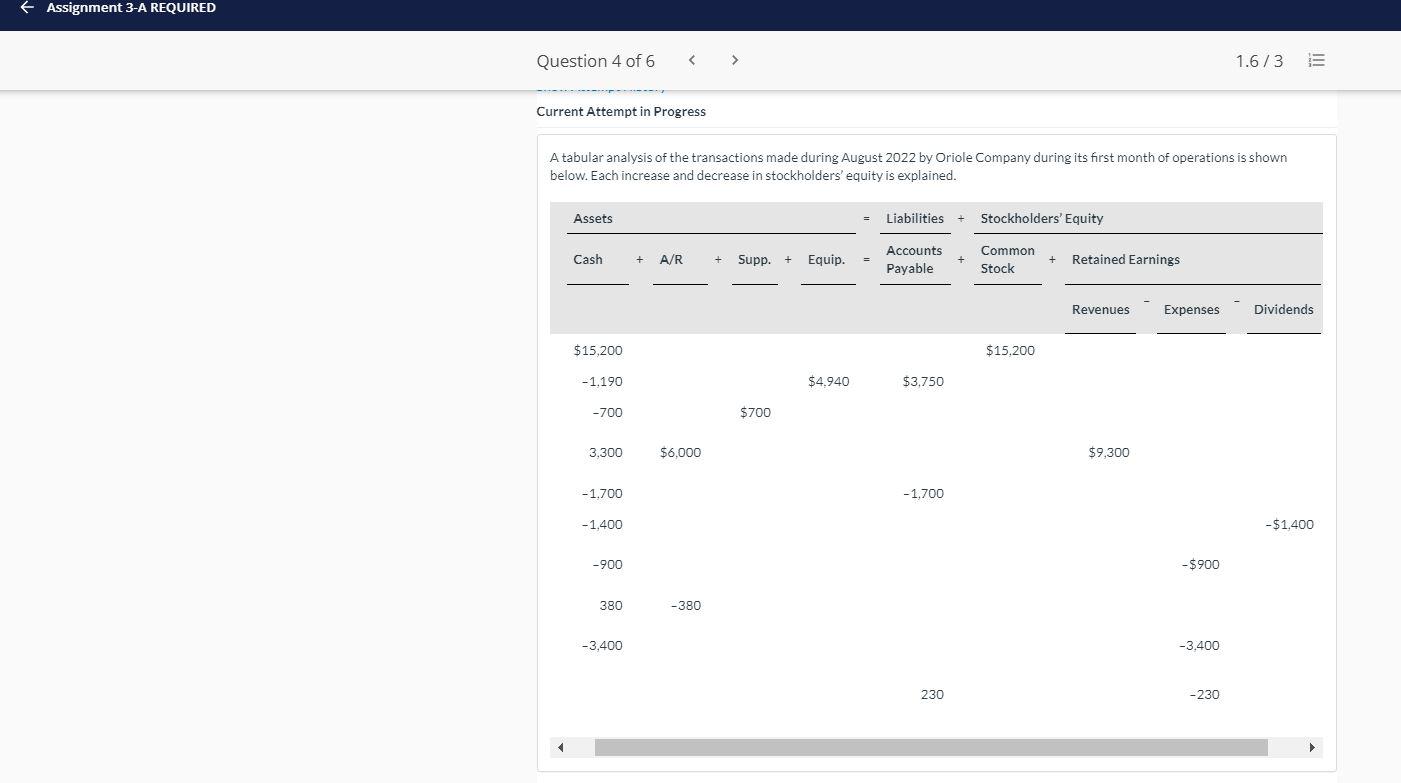Click the "Question 4 of 6" label

pos(596,61)
